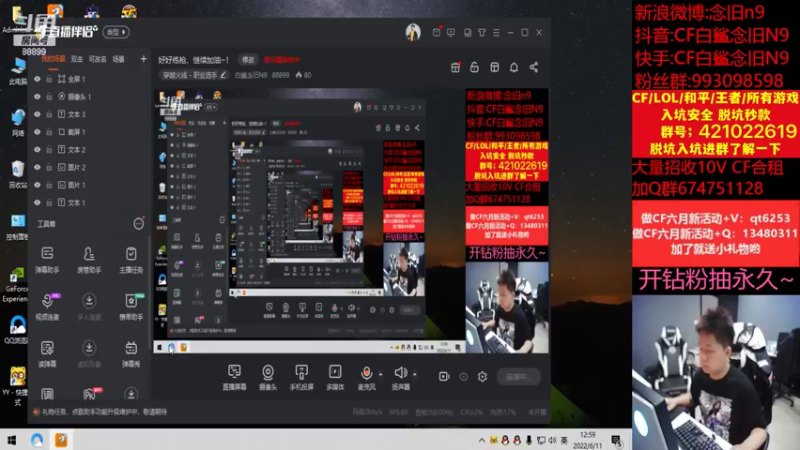Viewport: 800px width, 450px height.
Task: Open the 房管助手 tool
Action: tap(89, 259)
